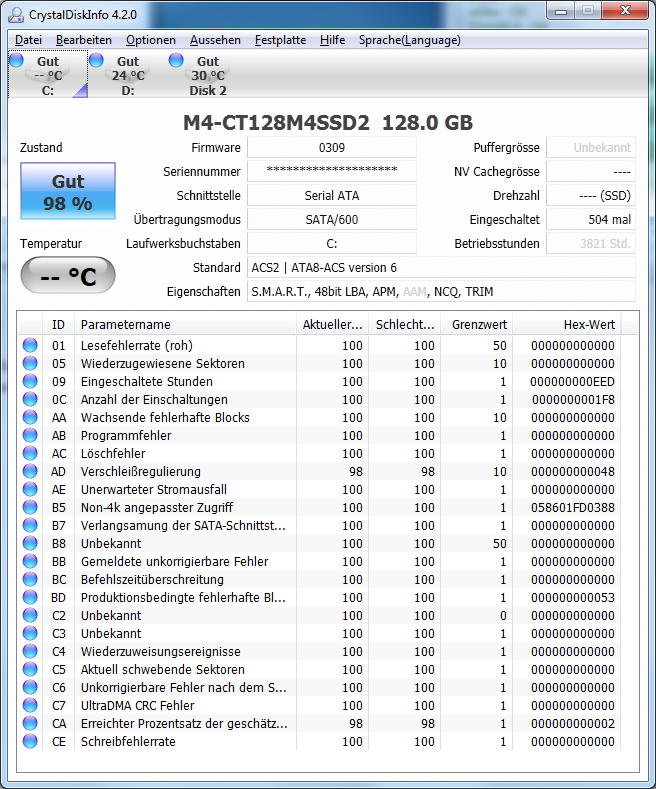
Task: Click the Übertragungsmodus field SATA/600
Action: tap(332, 219)
